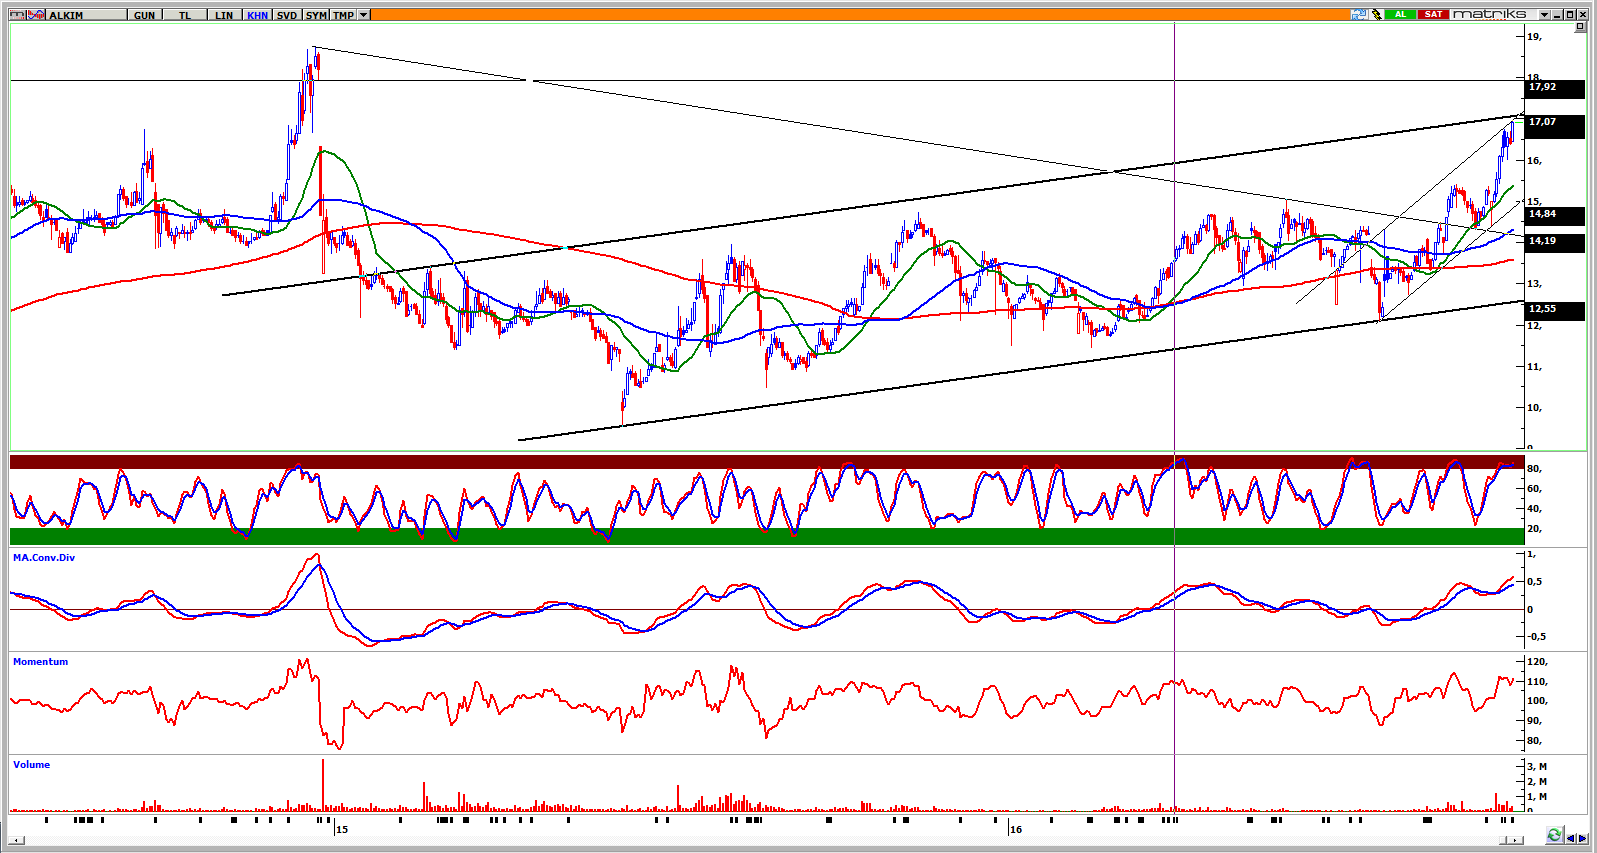
Task: Toggle the SYM button in the toolbar
Action: [x=316, y=15]
